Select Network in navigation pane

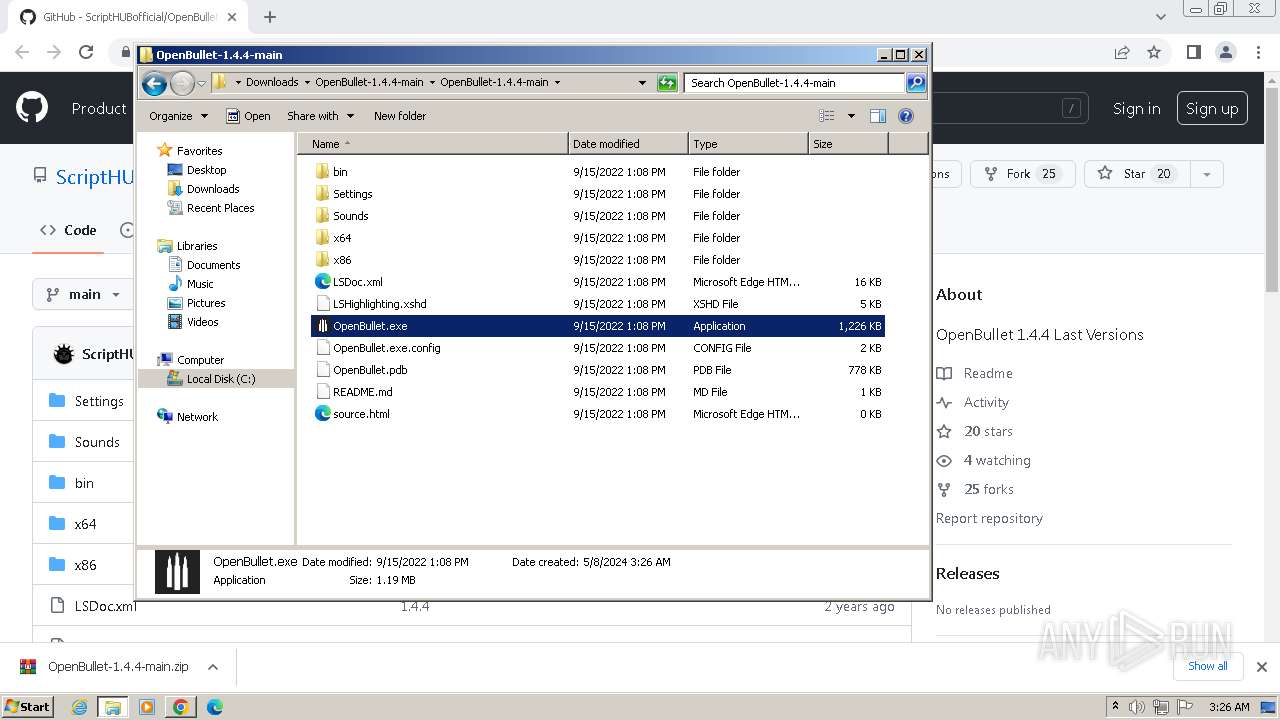coord(197,417)
